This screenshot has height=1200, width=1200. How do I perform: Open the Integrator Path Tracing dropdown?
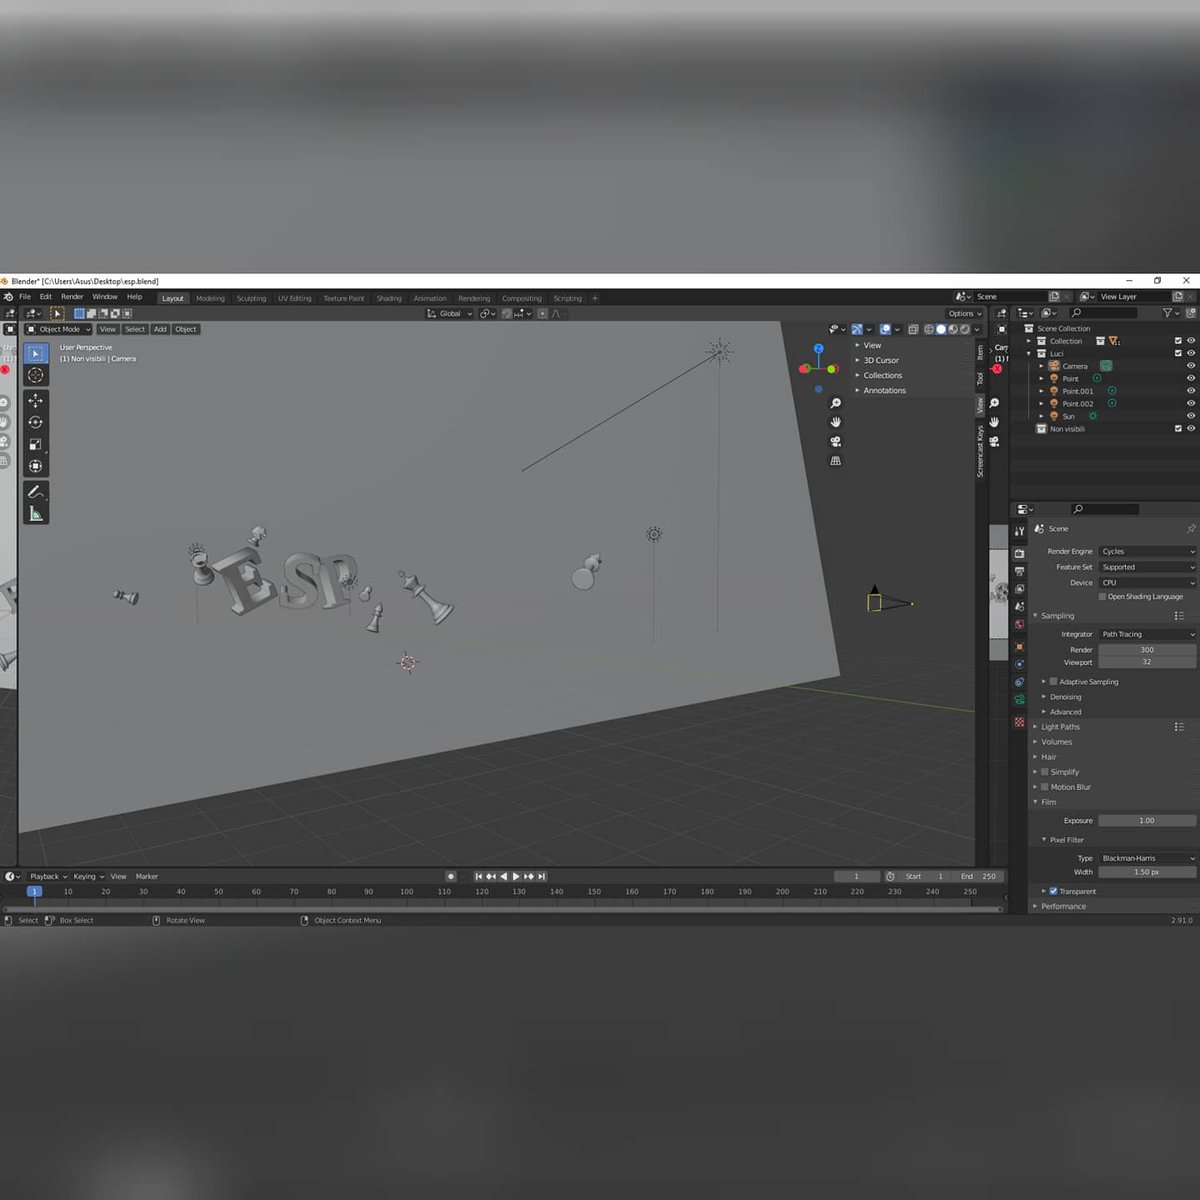tap(1147, 634)
